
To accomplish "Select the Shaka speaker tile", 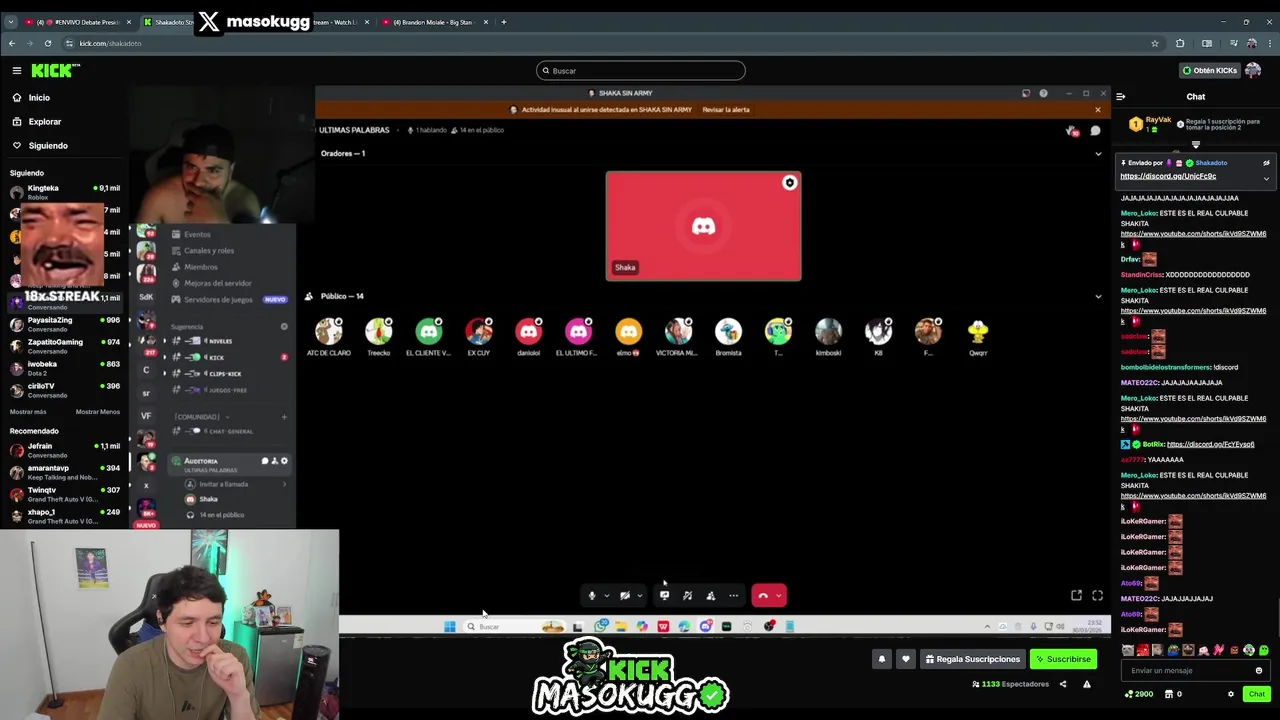I will coord(703,226).
